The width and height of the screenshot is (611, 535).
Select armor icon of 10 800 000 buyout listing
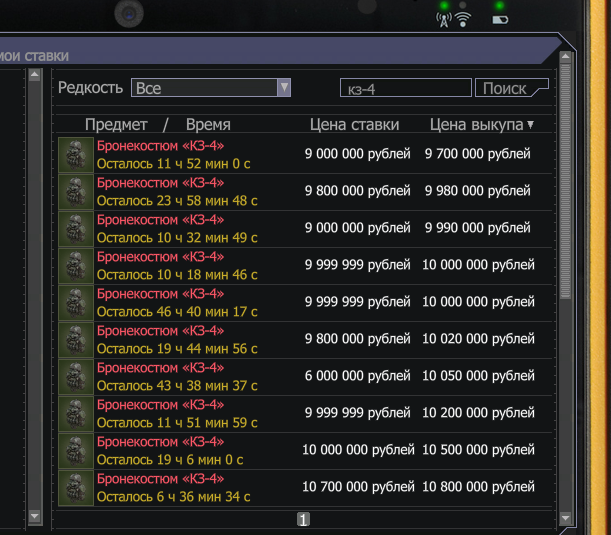pyautogui.click(x=75, y=488)
